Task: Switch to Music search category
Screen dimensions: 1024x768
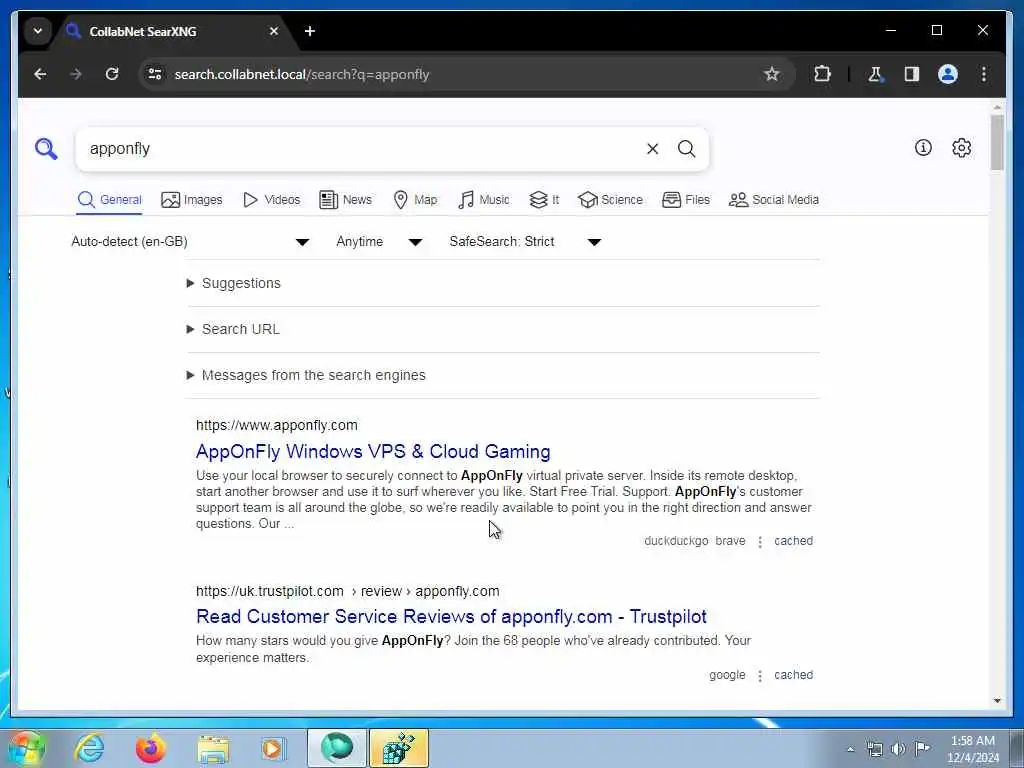Action: point(484,200)
